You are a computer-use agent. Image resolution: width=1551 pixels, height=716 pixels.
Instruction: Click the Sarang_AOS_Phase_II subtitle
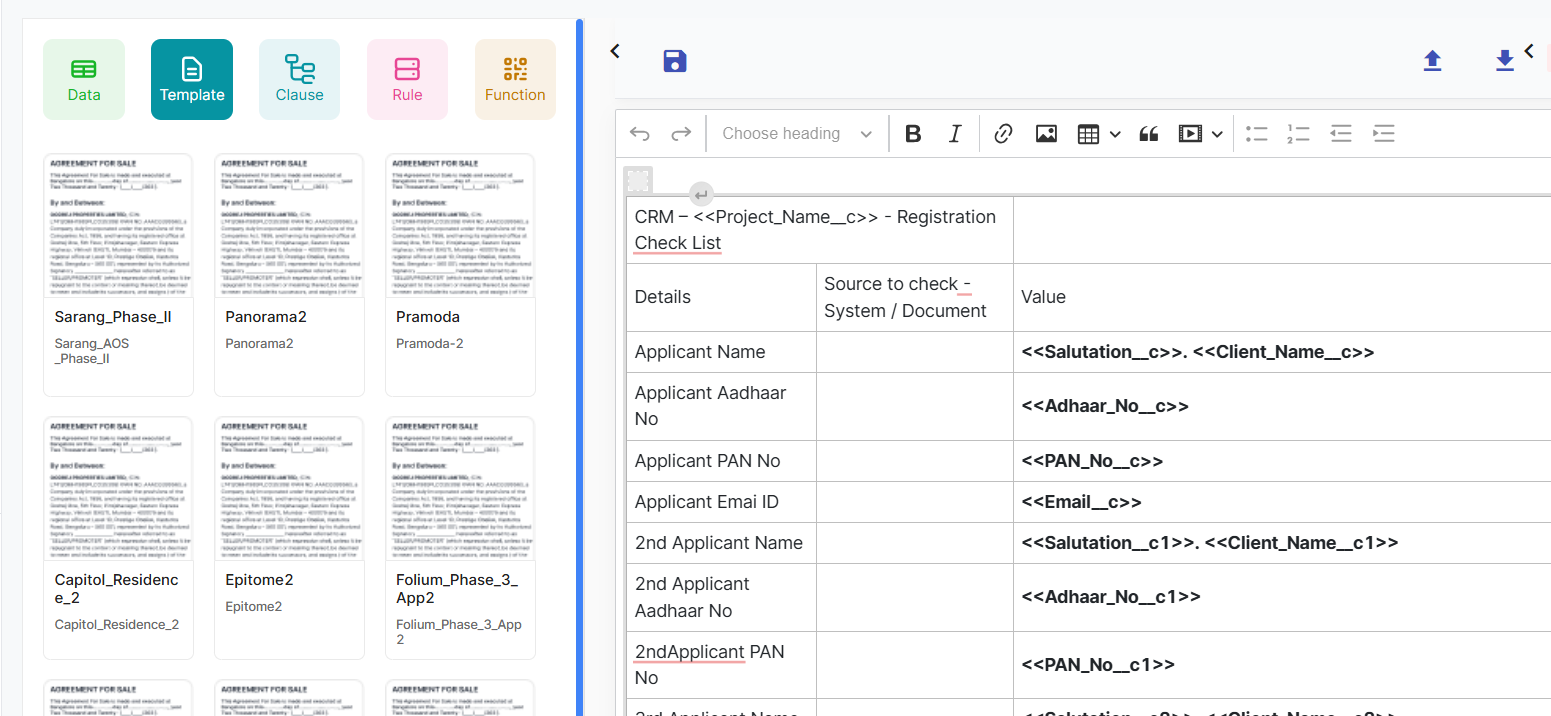click(92, 351)
